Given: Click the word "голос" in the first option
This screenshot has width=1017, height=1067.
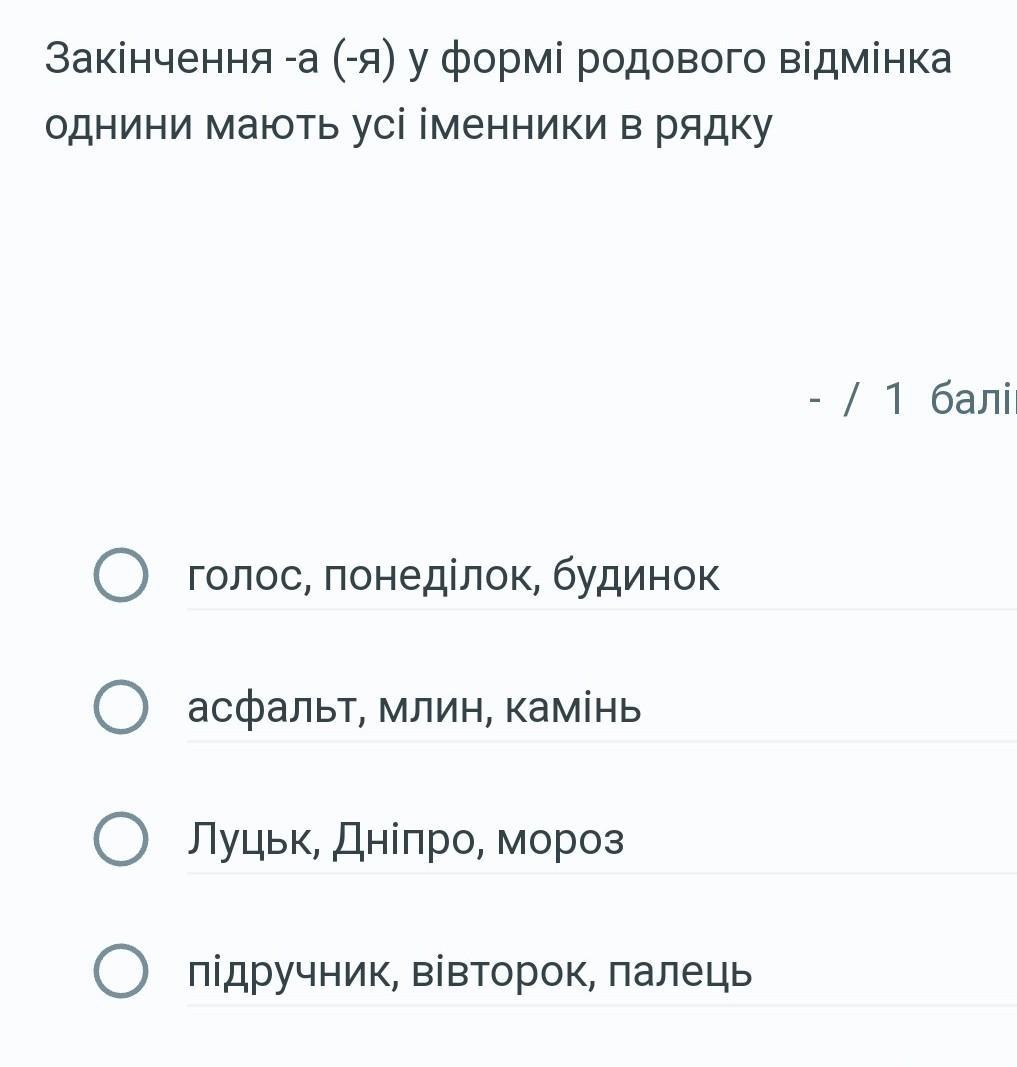Looking at the screenshot, I should click(x=247, y=576).
